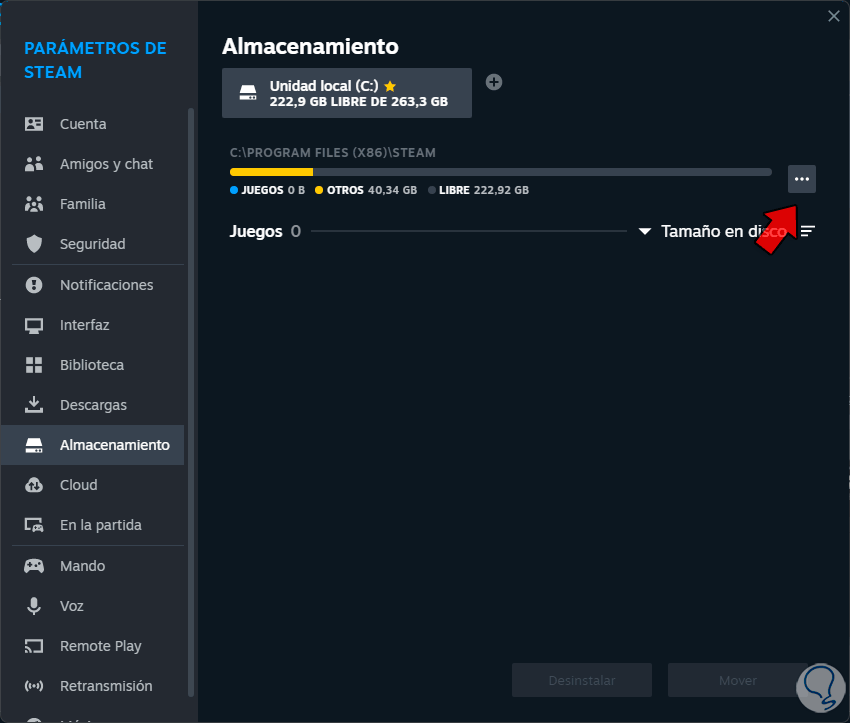Screen dimensions: 850x723
Task: Click the Voz microphone icon
Action: [x=34, y=606]
